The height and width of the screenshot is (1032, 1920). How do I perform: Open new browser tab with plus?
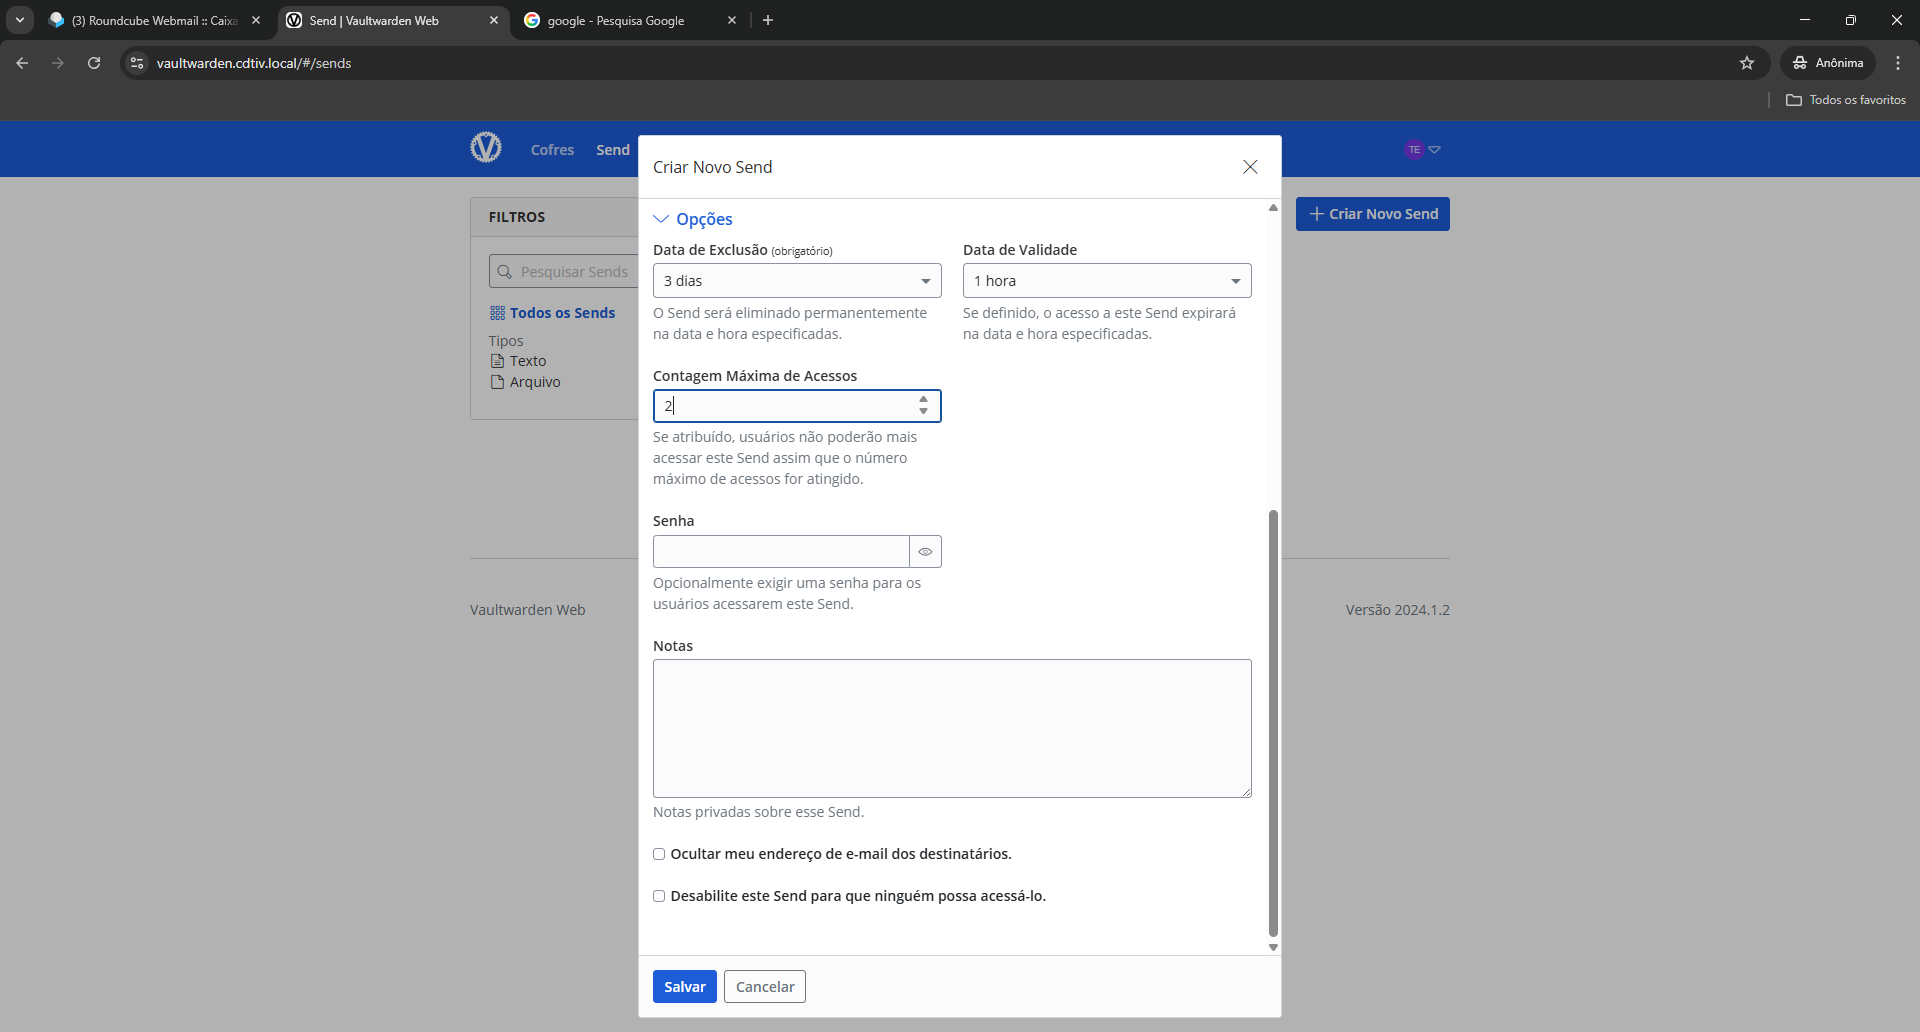[x=768, y=20]
